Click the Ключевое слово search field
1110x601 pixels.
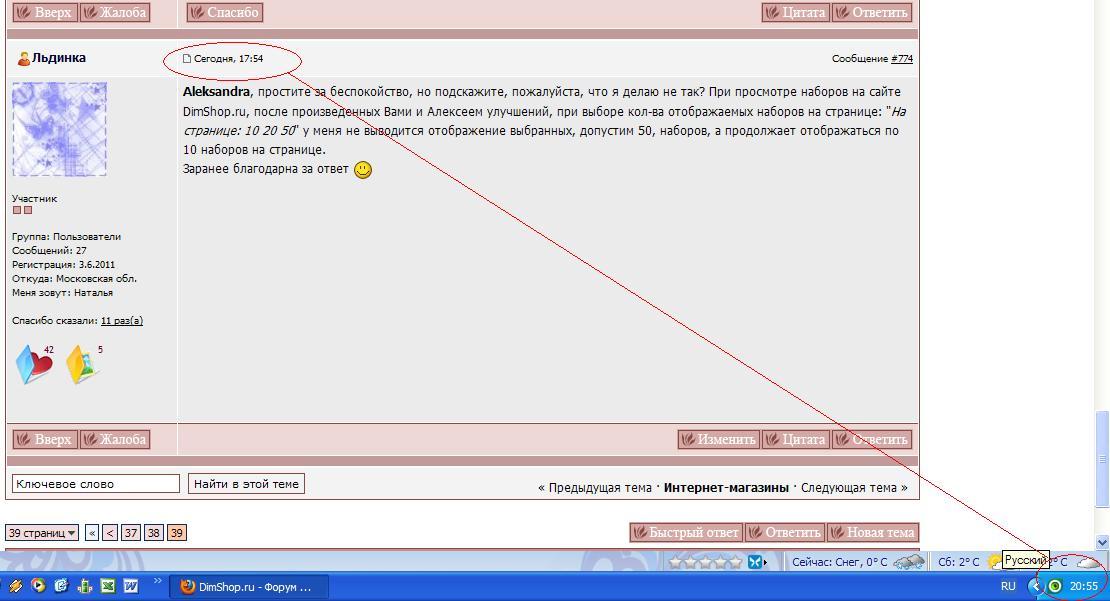tap(95, 484)
